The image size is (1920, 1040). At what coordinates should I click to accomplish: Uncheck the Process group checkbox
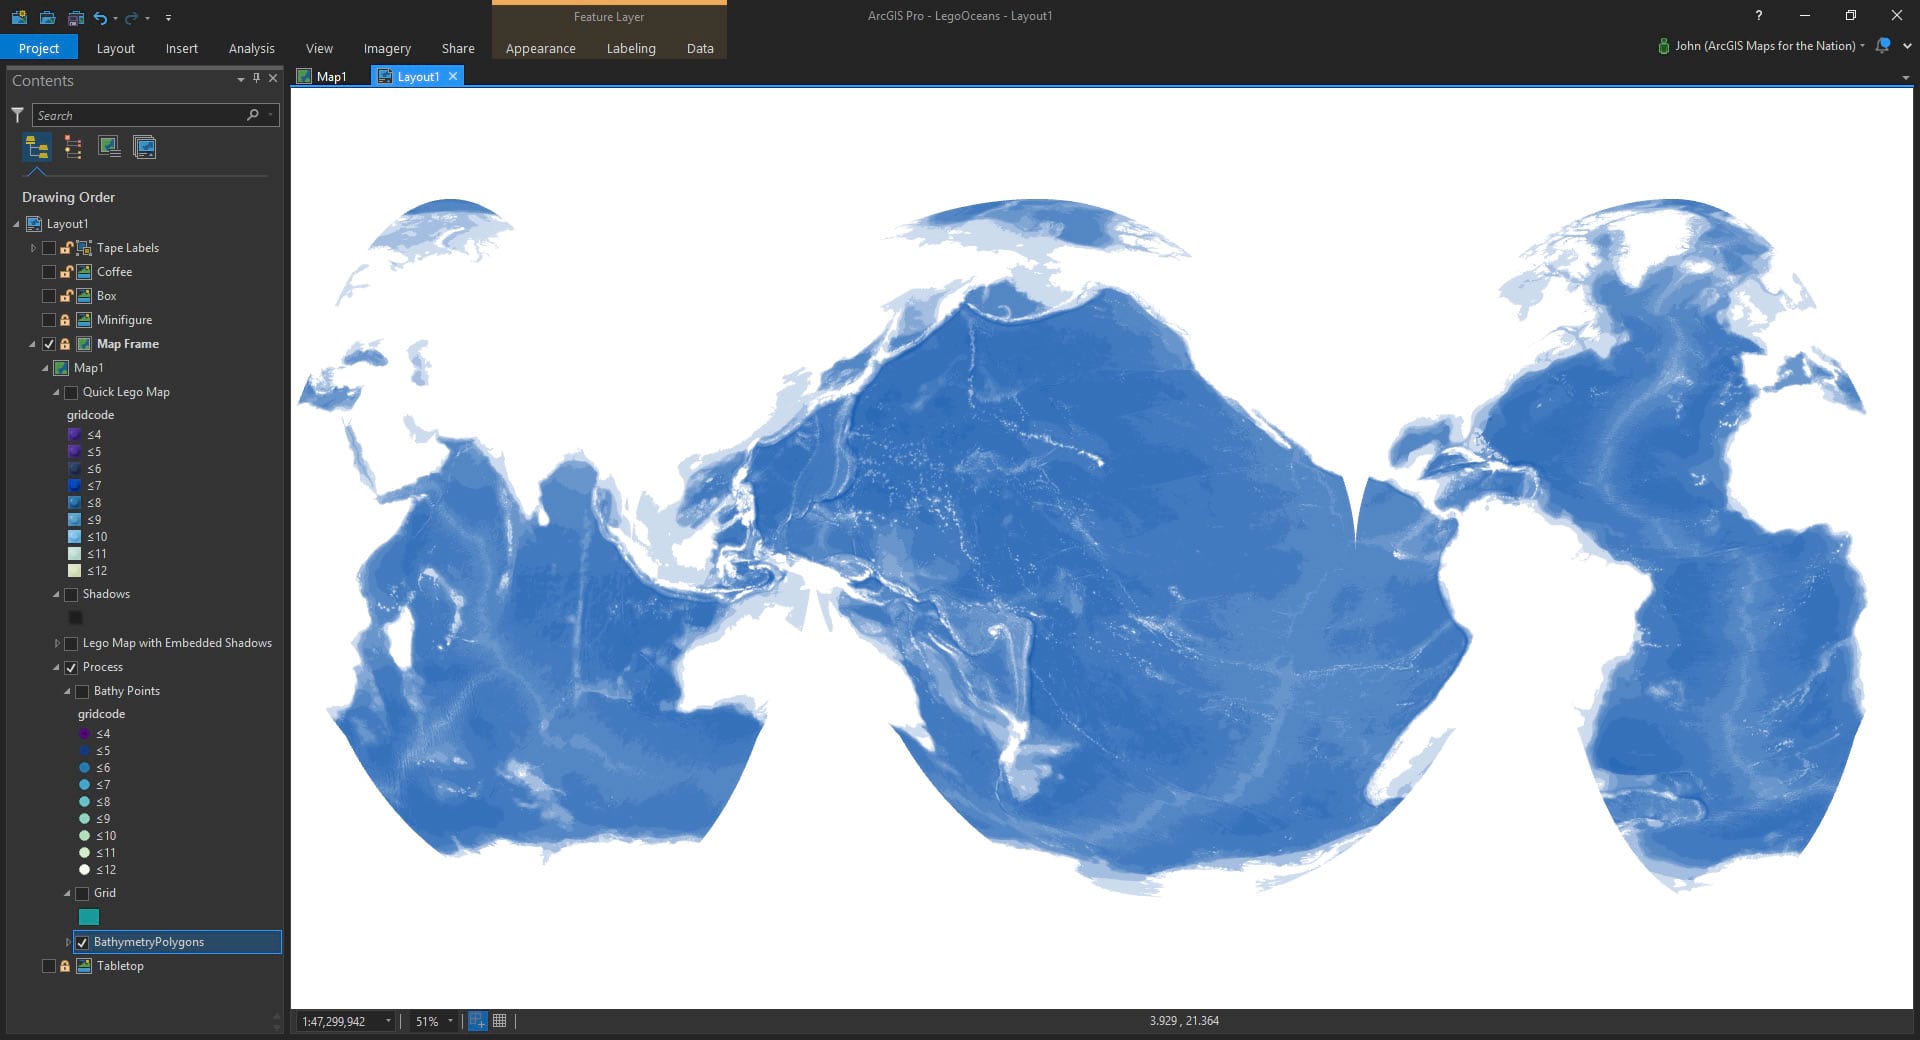click(71, 667)
